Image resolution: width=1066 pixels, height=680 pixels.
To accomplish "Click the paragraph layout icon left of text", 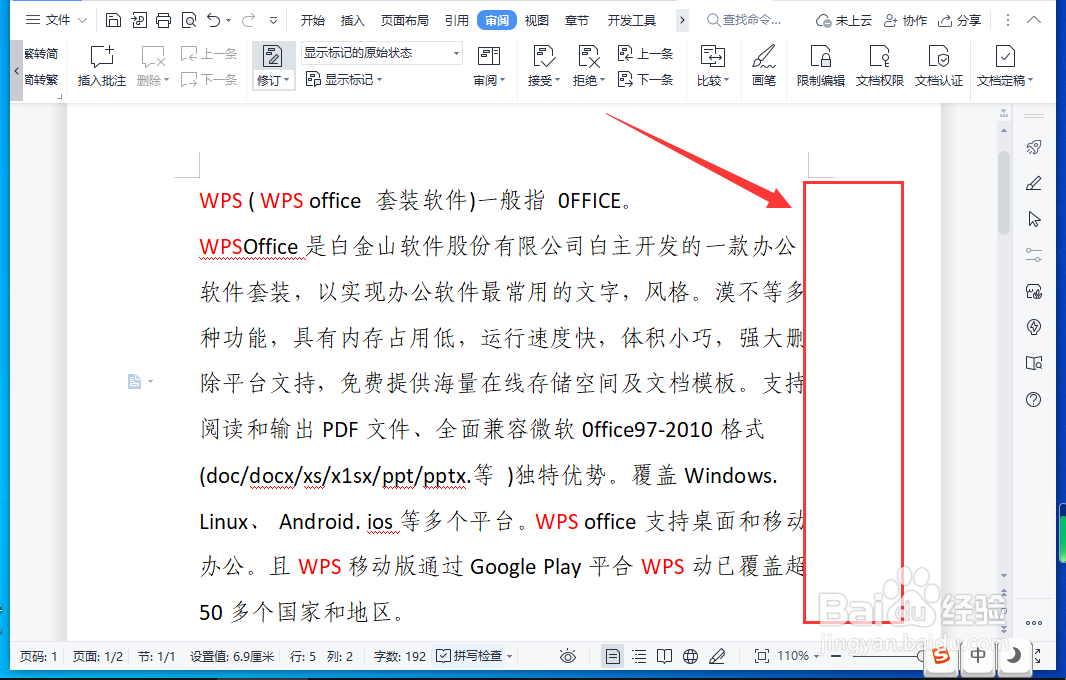I will coord(135,381).
